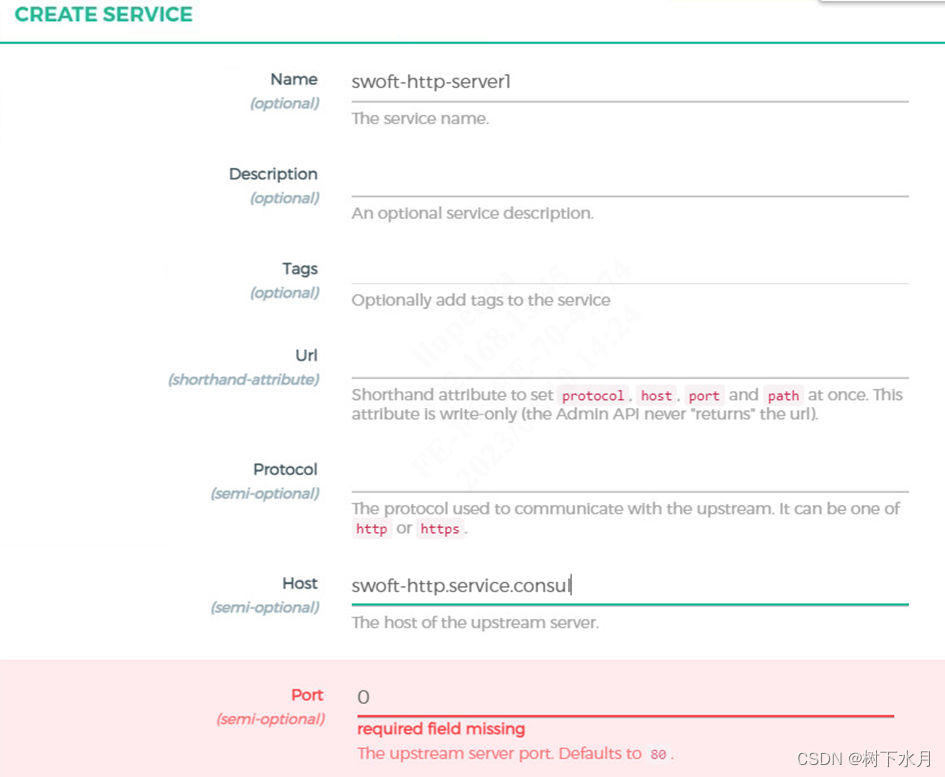945x777 pixels.
Task: Click the Tags field label
Action: click(x=300, y=269)
